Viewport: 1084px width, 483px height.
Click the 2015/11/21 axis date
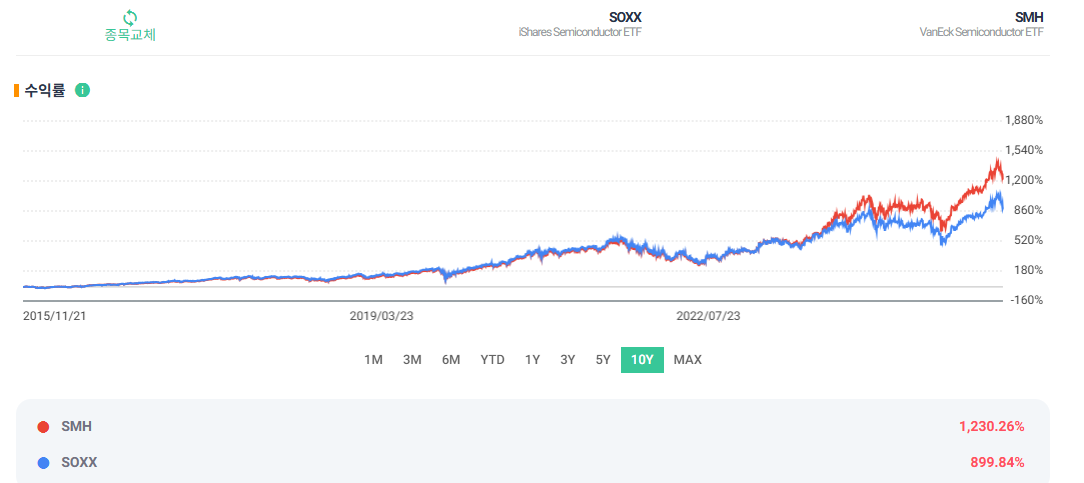pos(55,315)
